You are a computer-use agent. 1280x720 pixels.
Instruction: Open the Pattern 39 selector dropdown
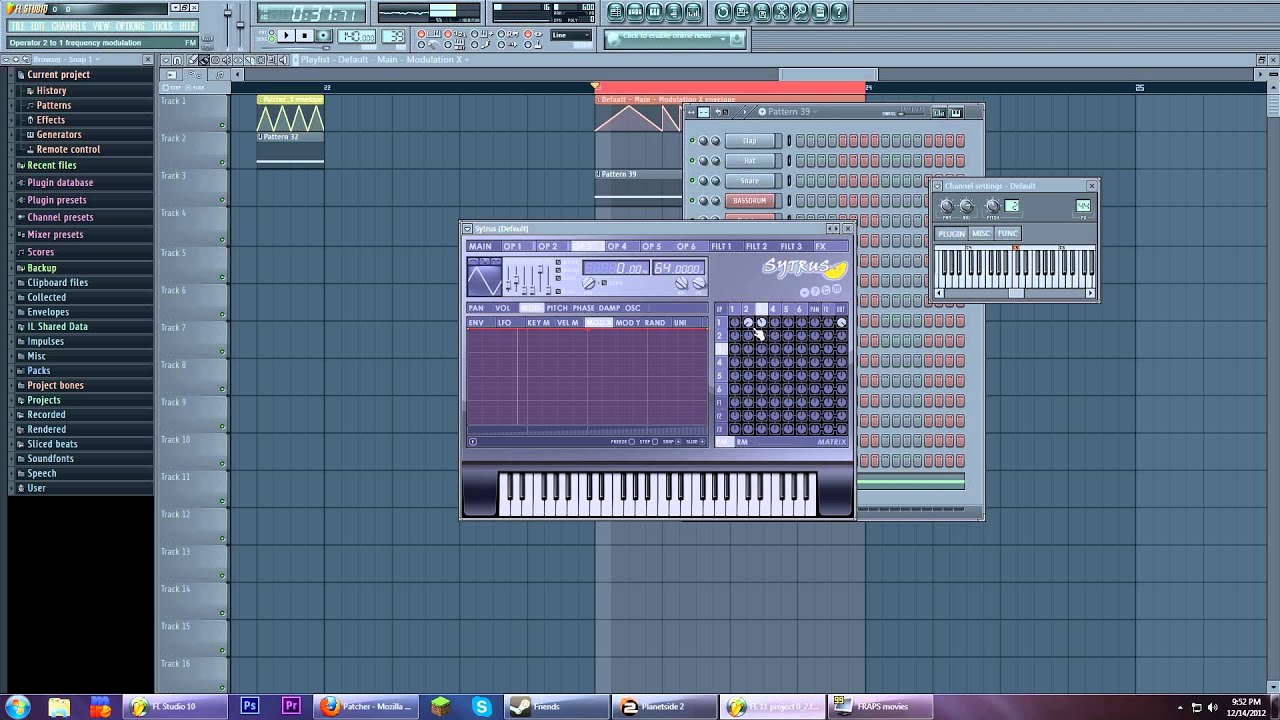[789, 112]
